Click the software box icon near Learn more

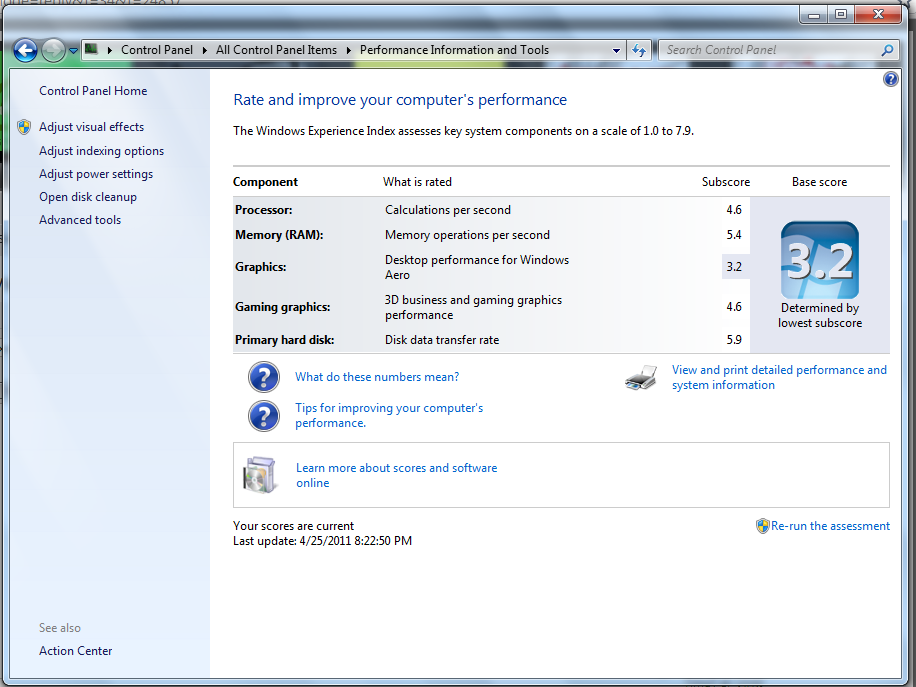click(x=260, y=475)
